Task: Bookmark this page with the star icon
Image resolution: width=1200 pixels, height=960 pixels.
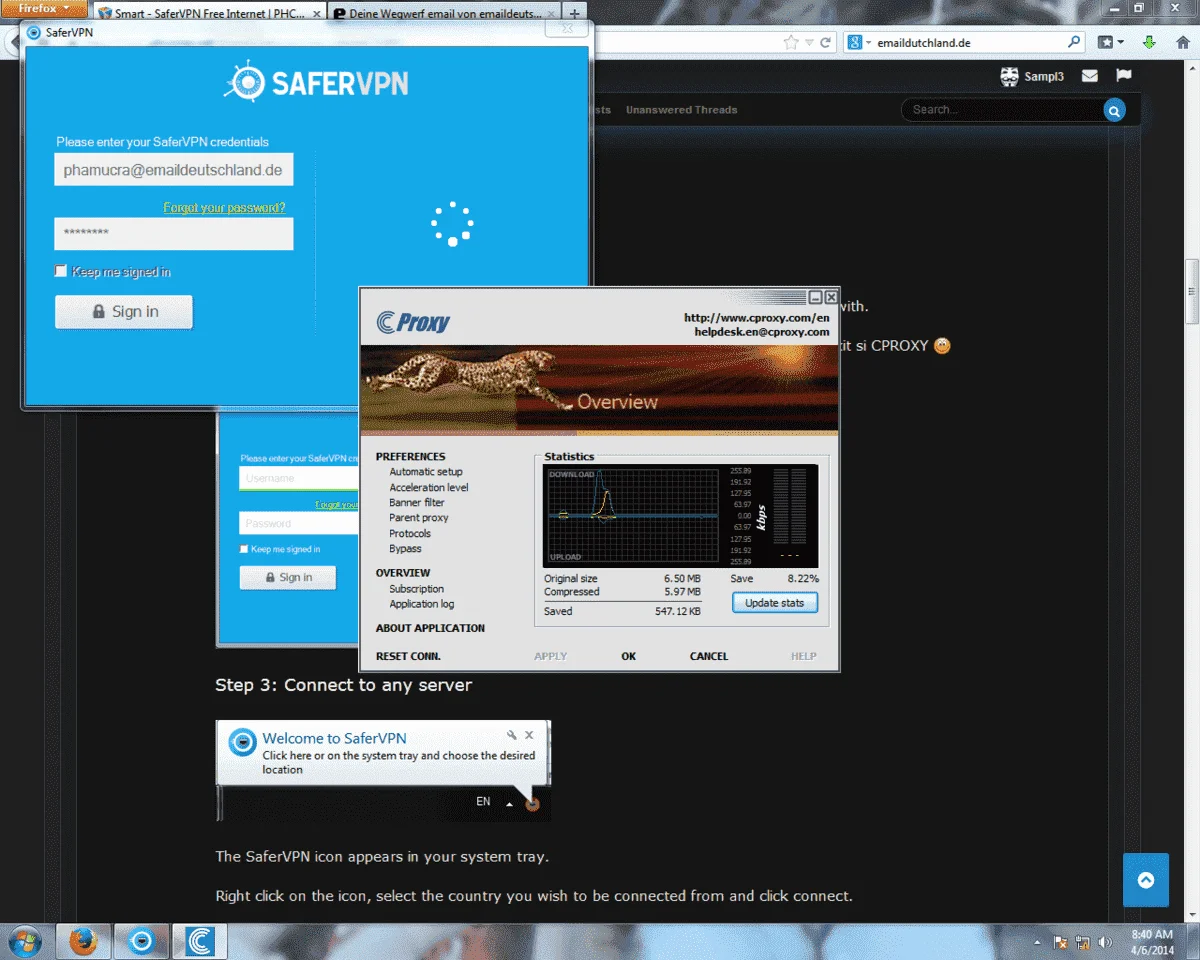Action: click(791, 43)
